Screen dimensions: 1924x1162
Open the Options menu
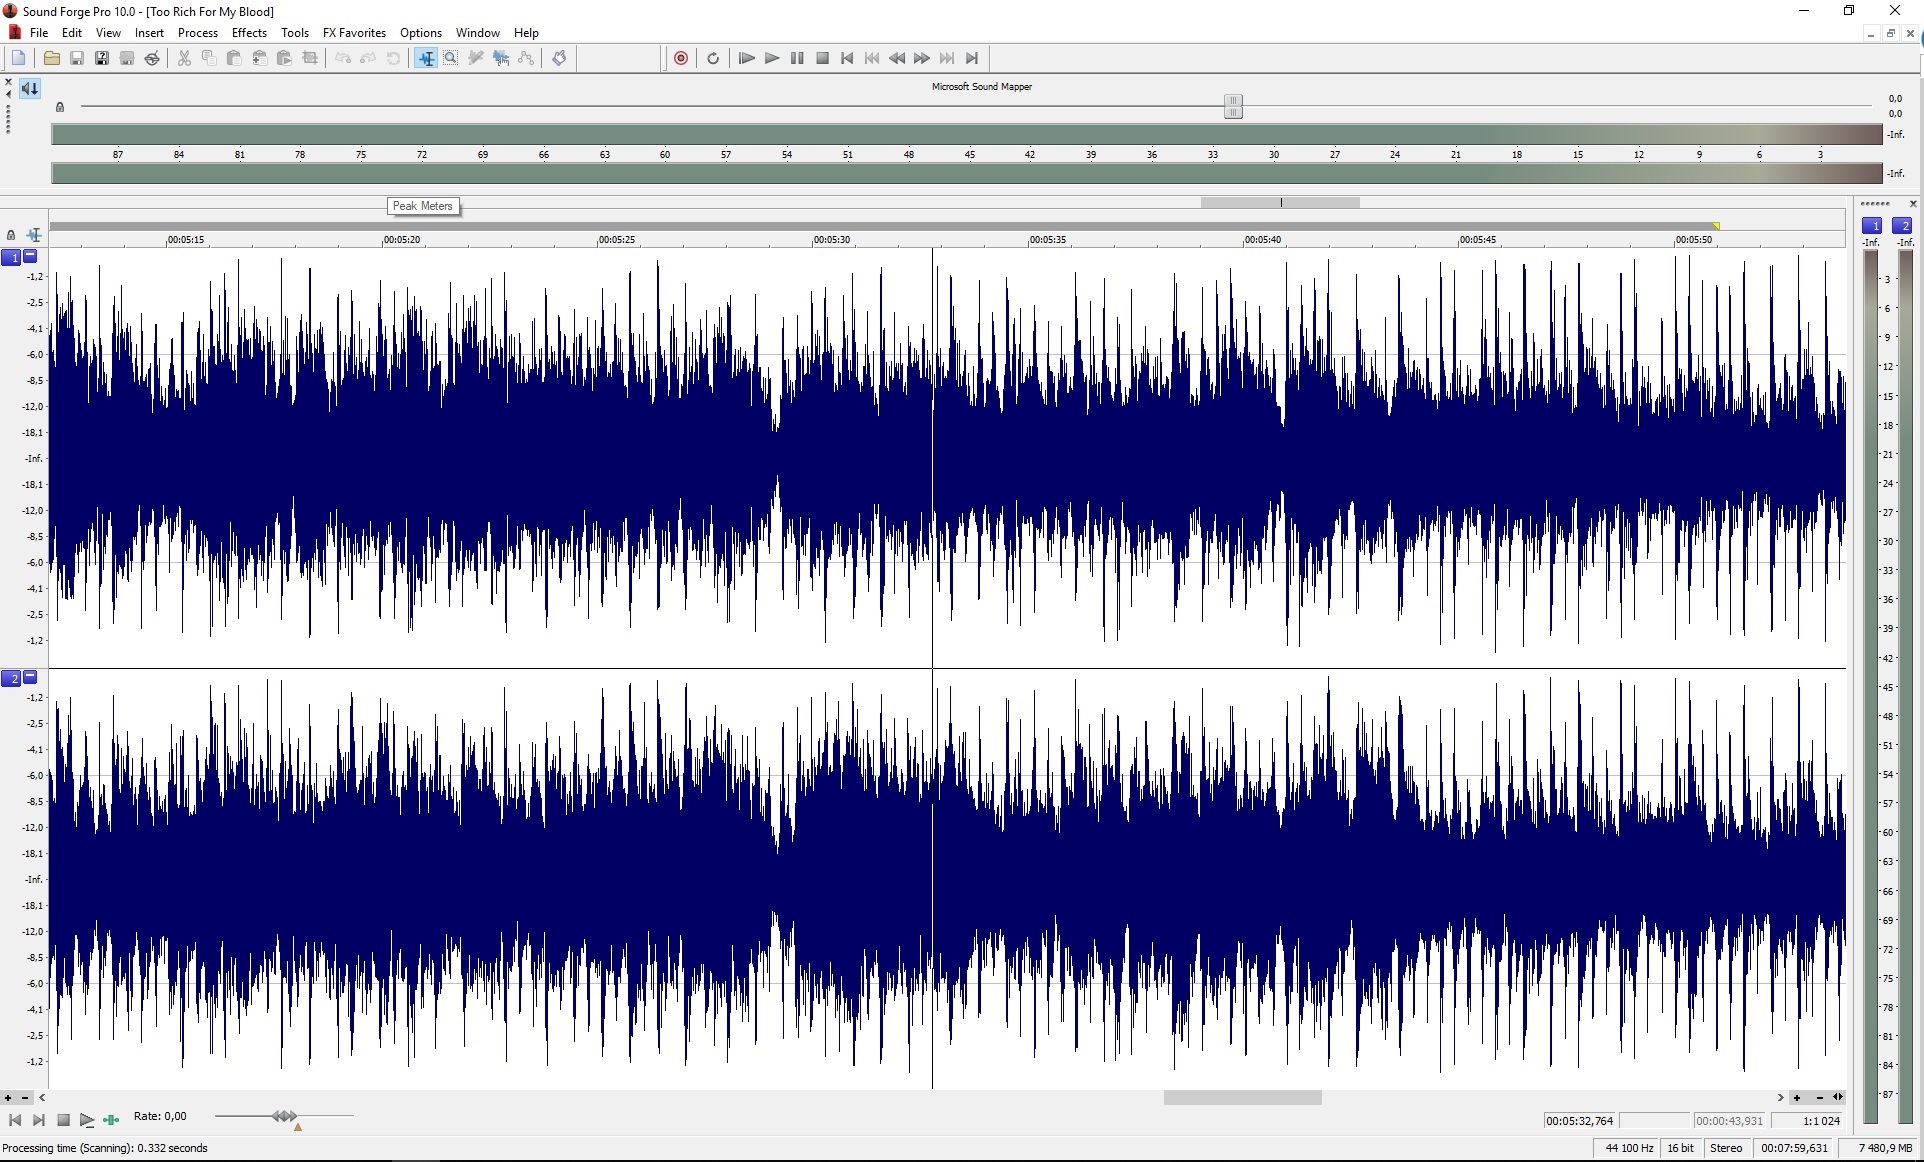421,33
